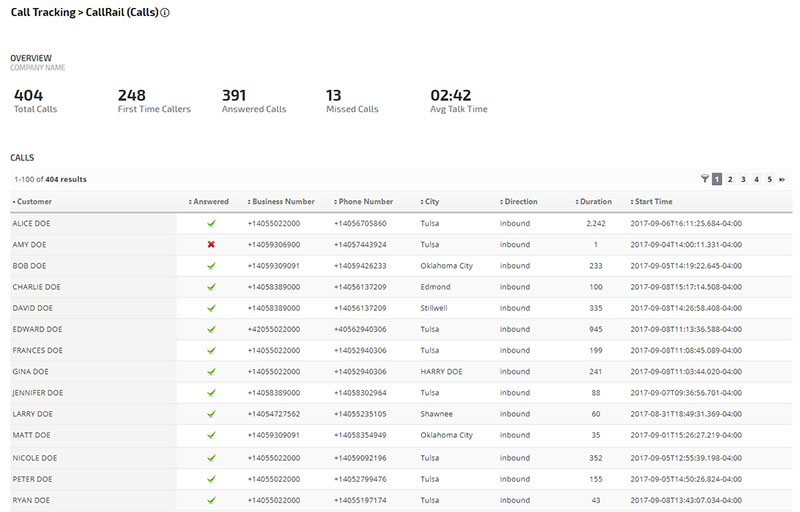
Task: Open the table filter funnel icon
Action: tap(704, 179)
